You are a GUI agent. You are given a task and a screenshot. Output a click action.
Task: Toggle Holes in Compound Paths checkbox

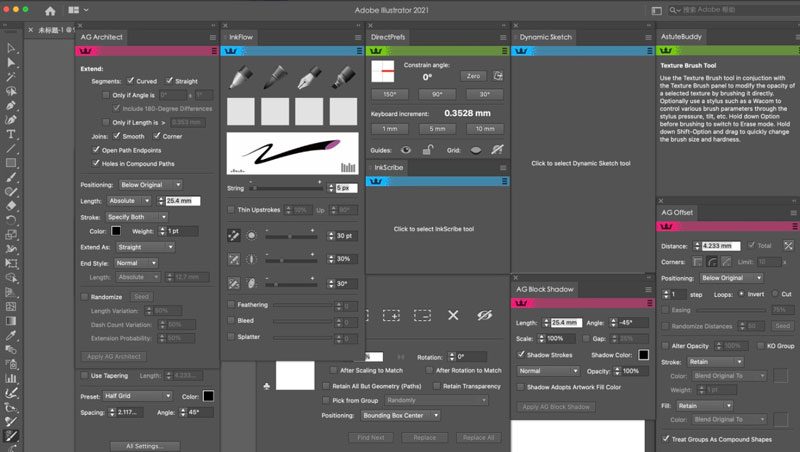pos(96,163)
